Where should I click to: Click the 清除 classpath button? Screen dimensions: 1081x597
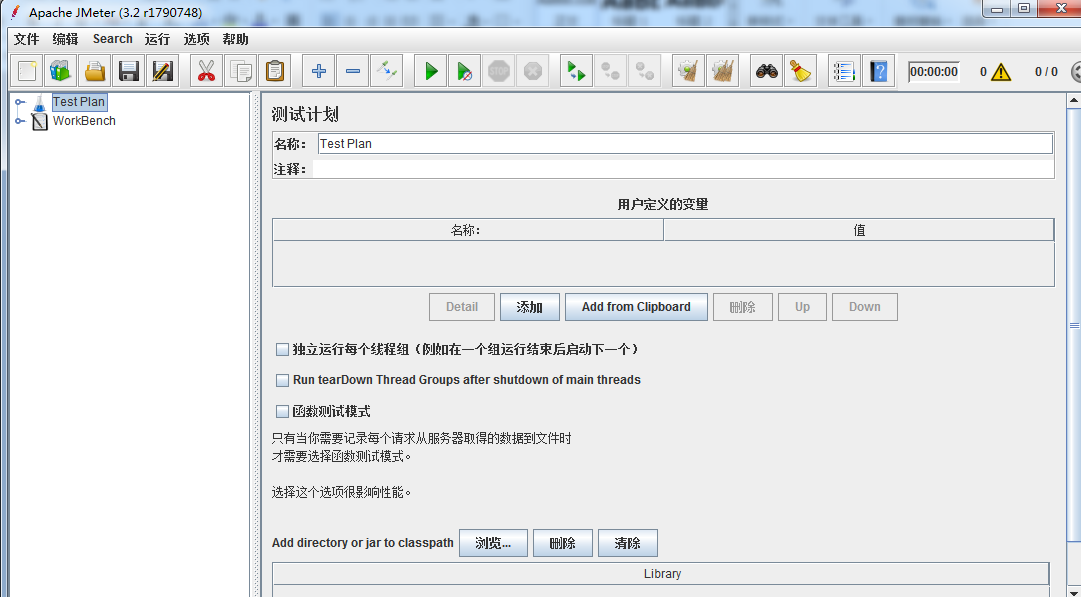coord(627,543)
